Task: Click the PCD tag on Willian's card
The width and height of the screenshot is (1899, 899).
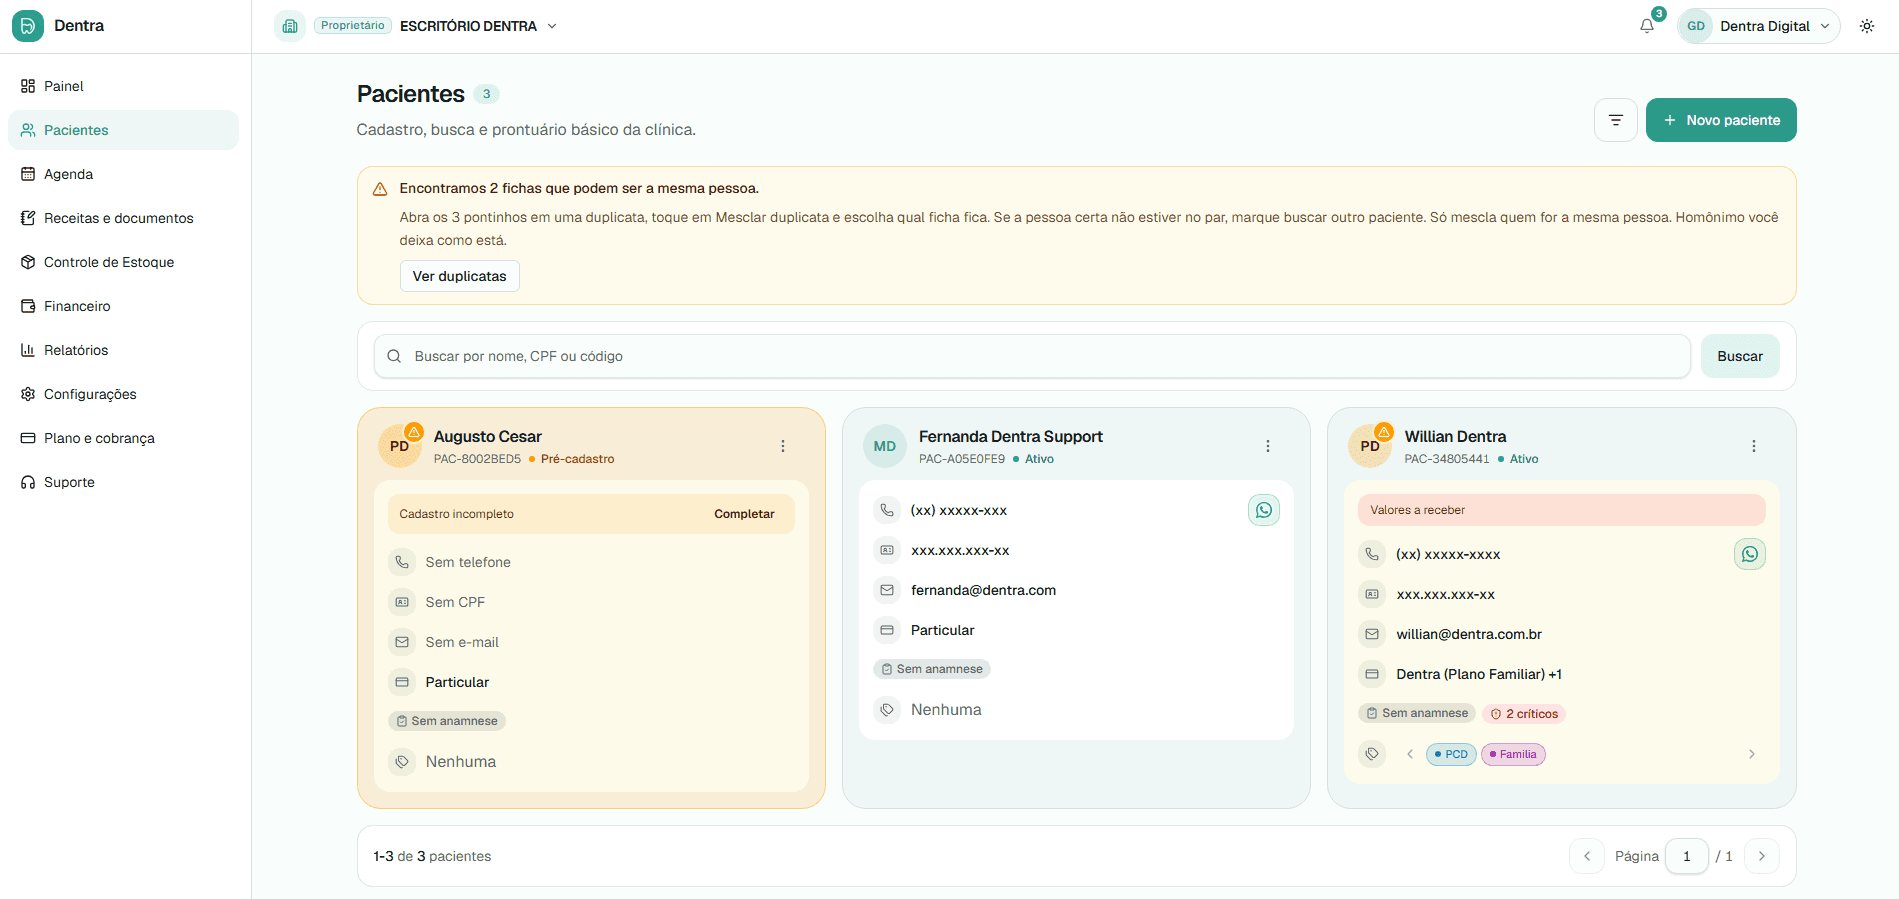Action: [1451, 754]
